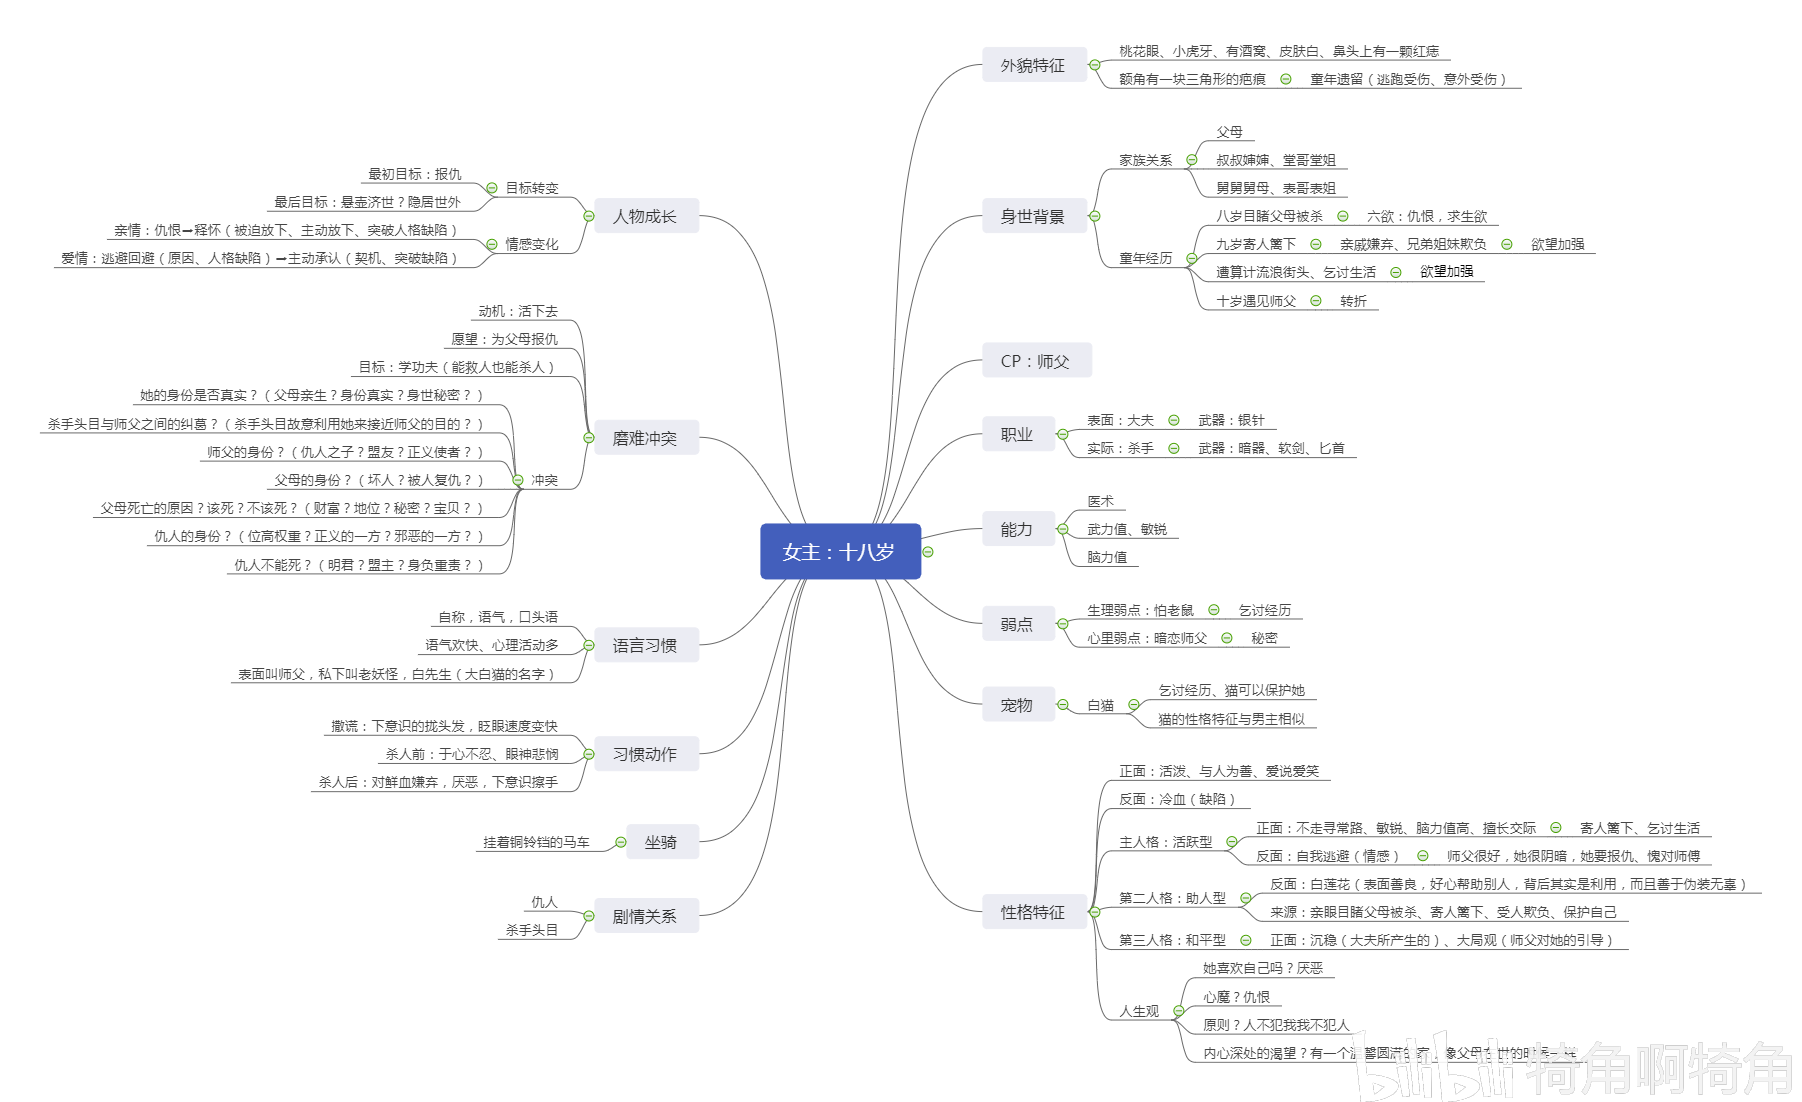
Task: Select the 磨难冲突 branch node
Action: click(646, 438)
